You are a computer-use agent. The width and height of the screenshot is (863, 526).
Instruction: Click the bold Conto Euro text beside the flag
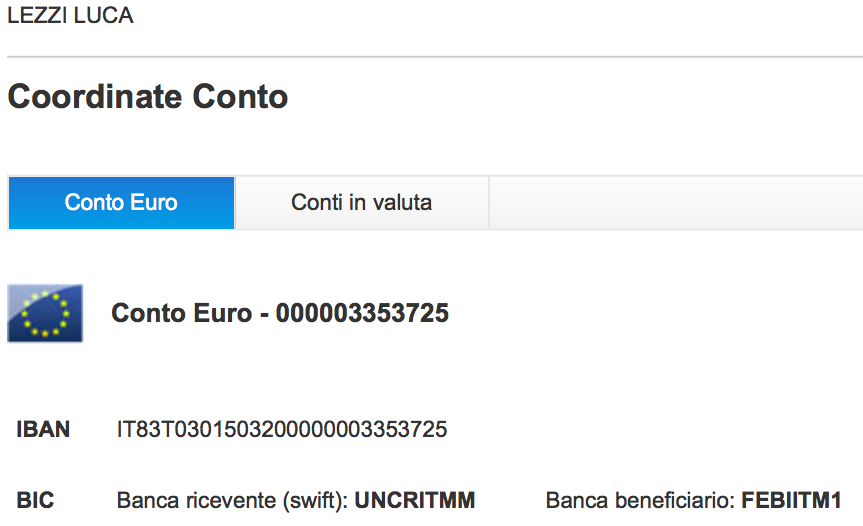click(x=181, y=313)
